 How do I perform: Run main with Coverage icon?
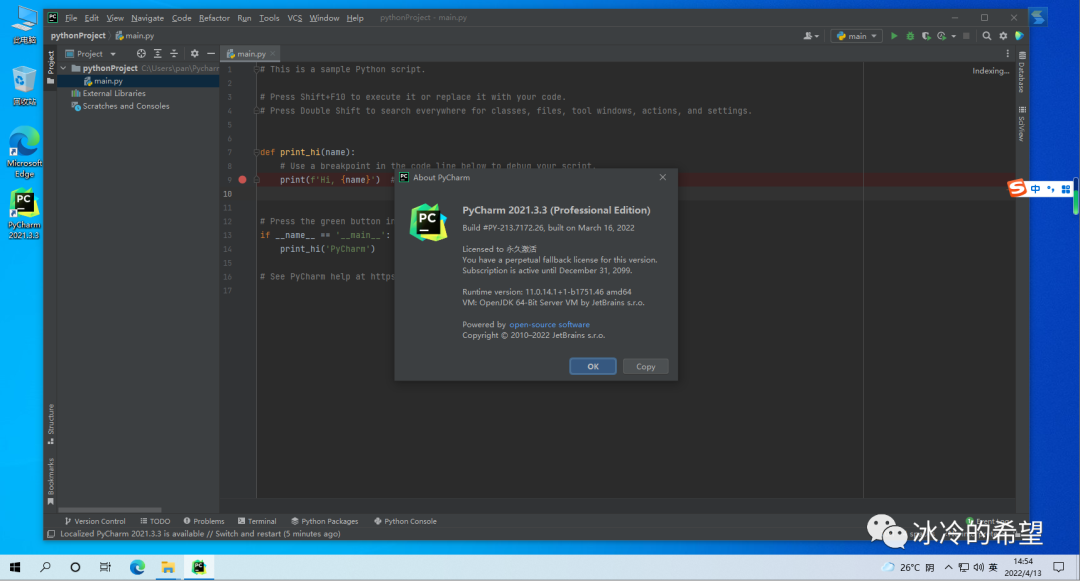pos(926,36)
